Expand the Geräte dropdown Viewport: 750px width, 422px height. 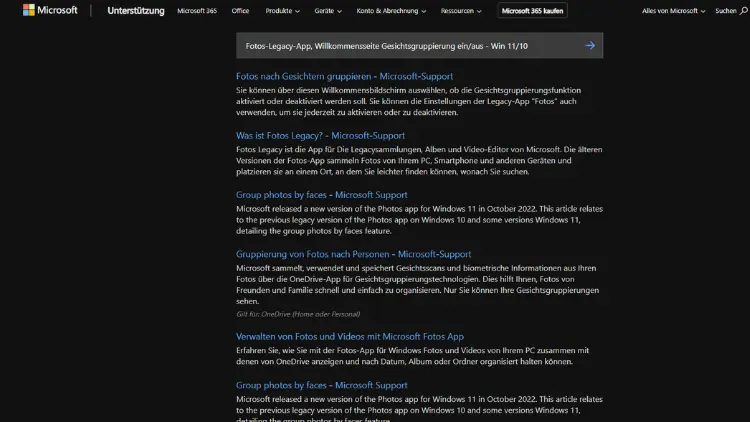[x=328, y=11]
